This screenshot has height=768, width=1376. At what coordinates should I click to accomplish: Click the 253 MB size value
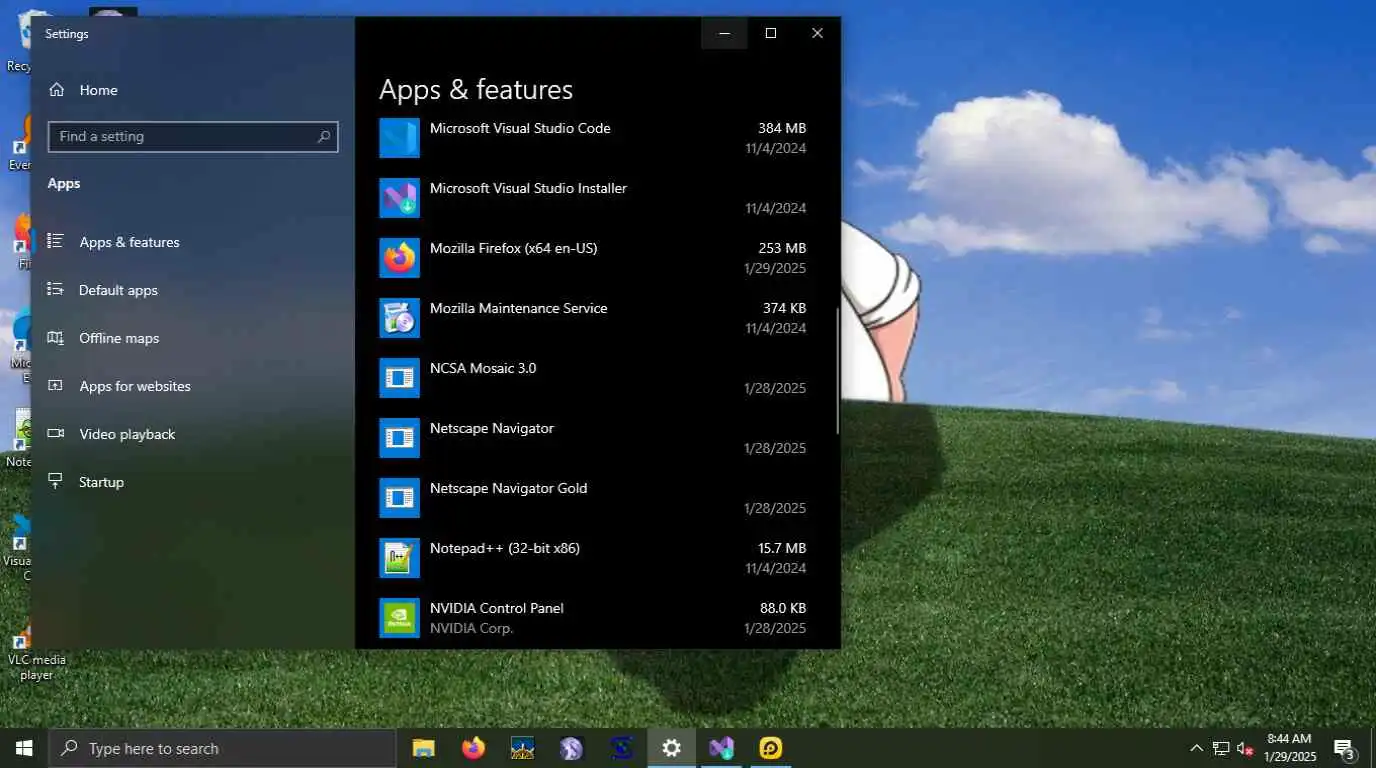pos(782,248)
